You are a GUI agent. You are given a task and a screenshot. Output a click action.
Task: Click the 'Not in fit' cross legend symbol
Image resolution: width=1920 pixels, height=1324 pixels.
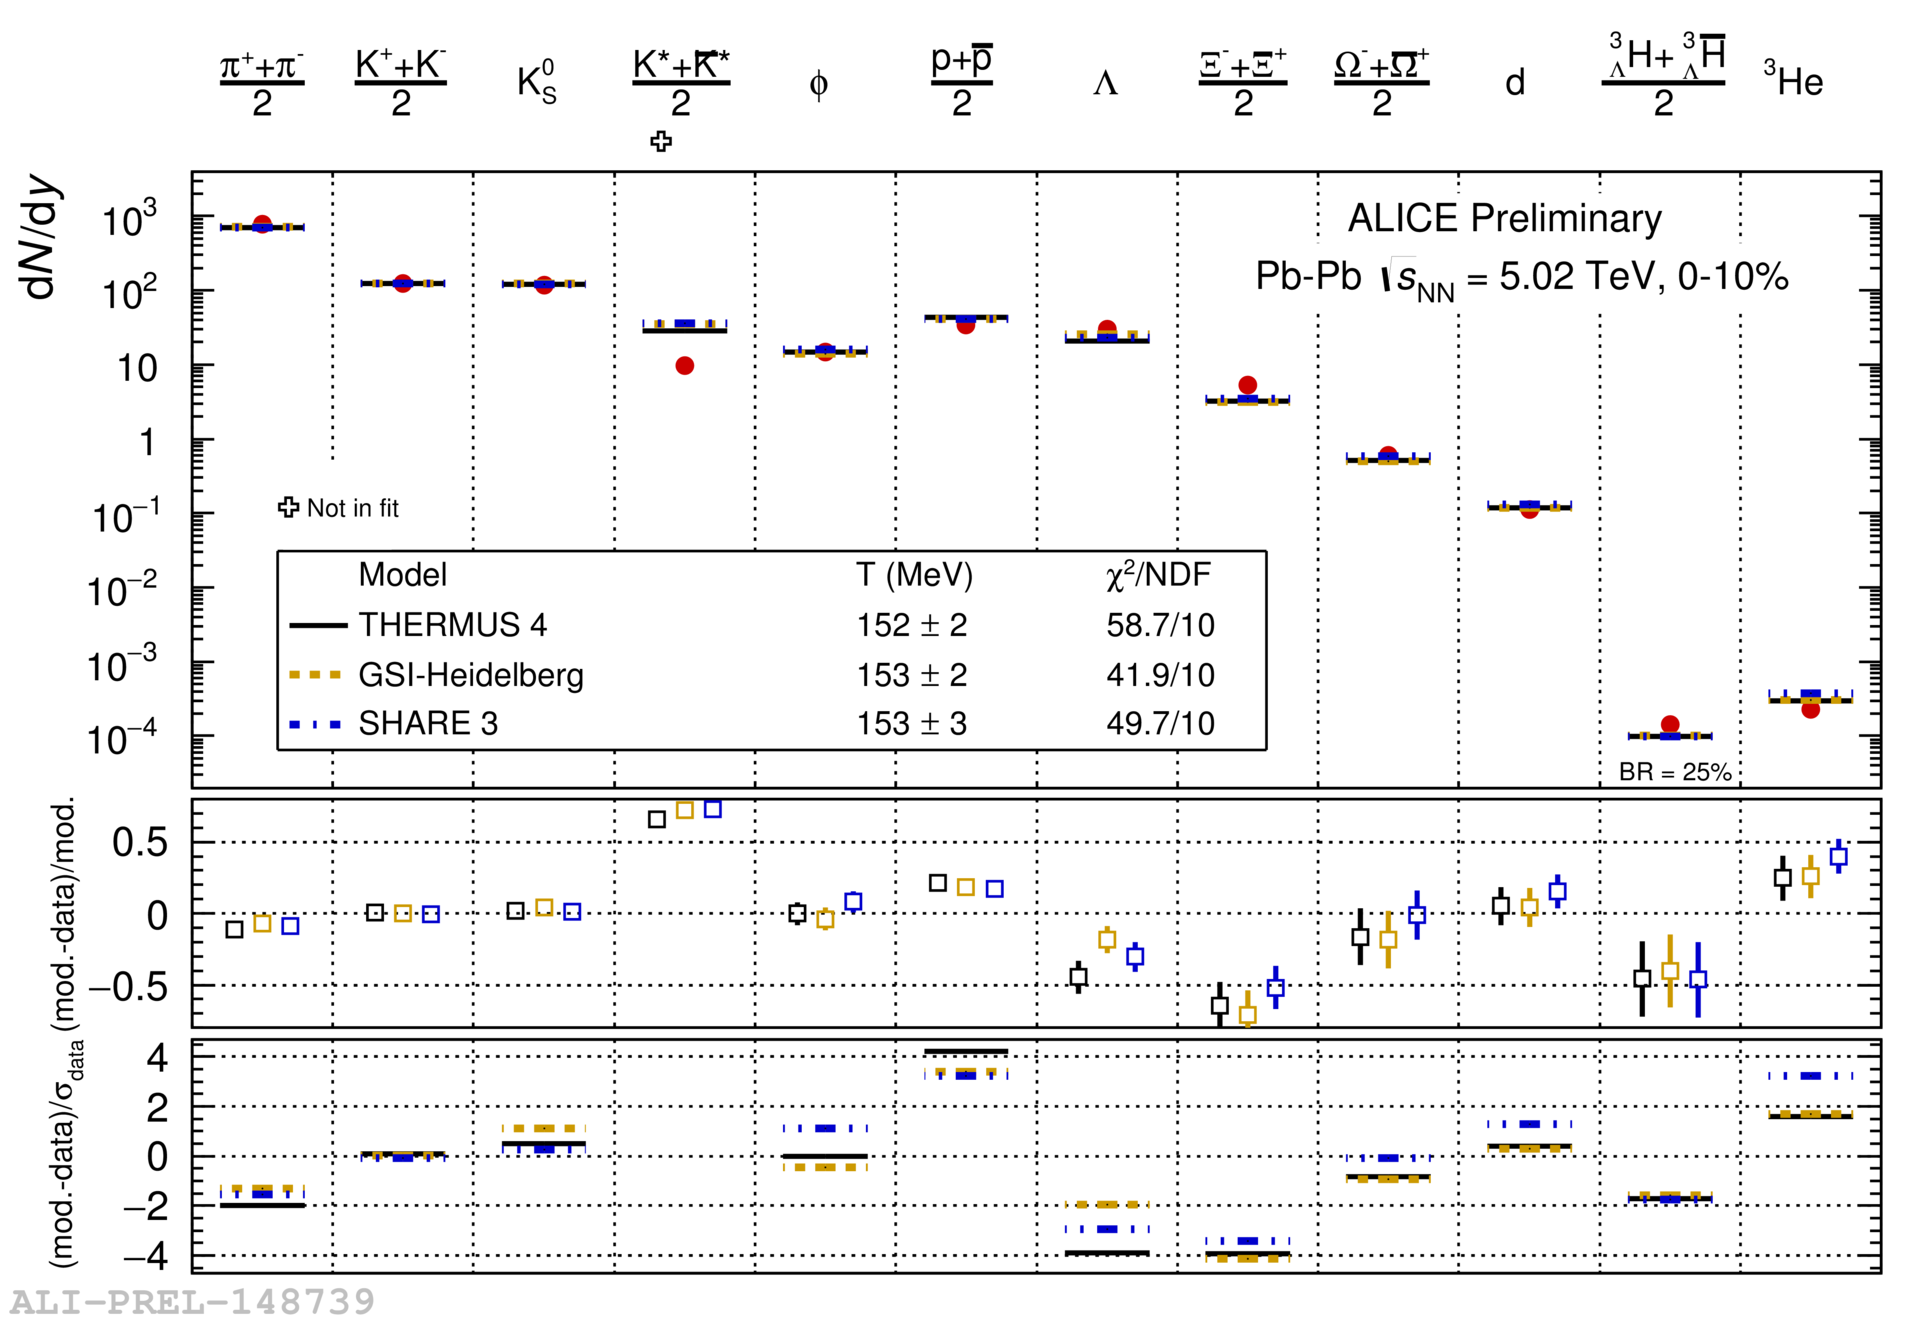(x=288, y=508)
